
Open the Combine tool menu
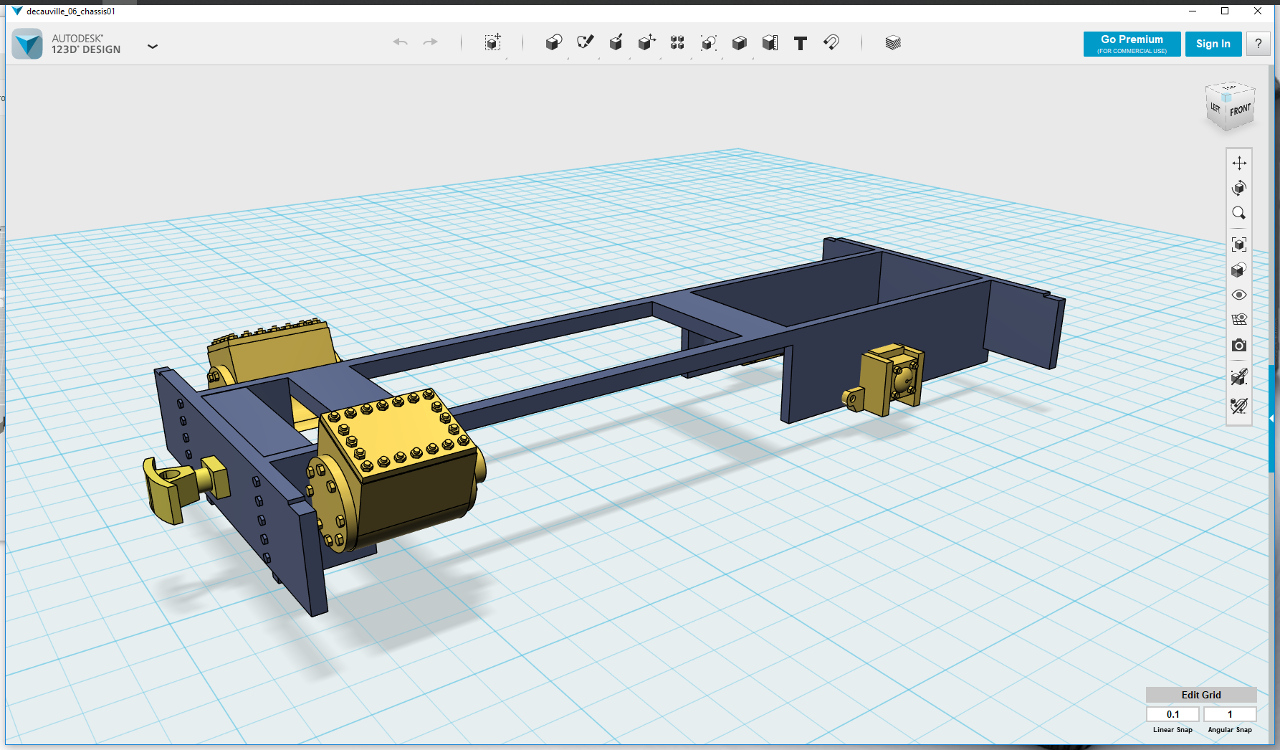point(739,43)
